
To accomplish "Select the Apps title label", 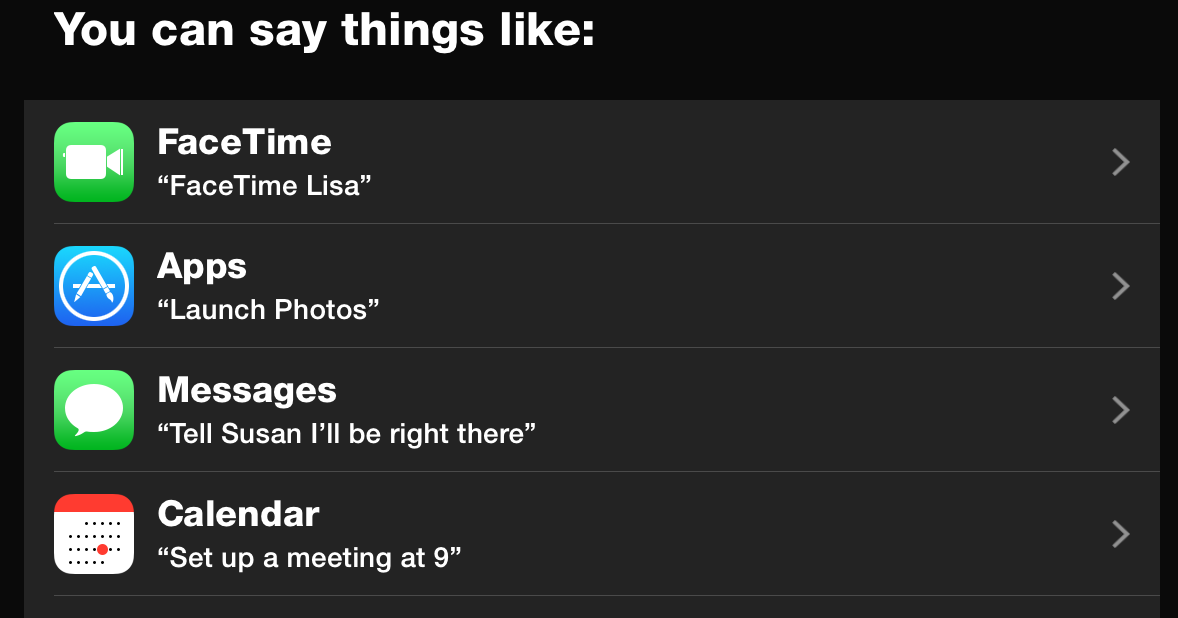I will tap(201, 267).
